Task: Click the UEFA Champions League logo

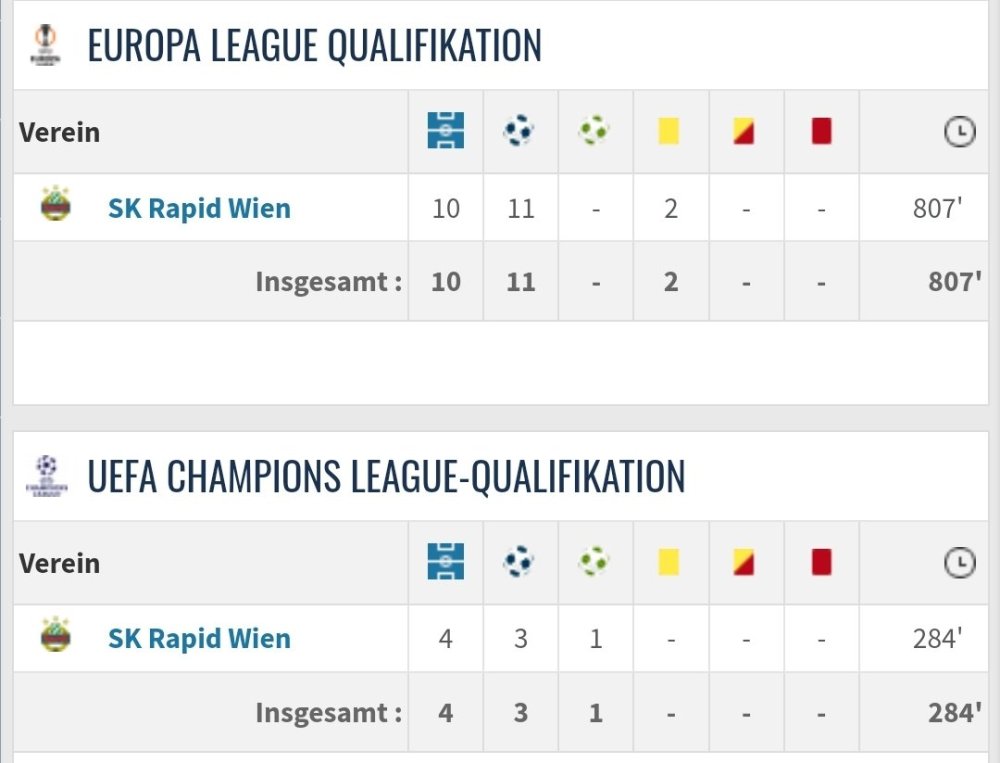Action: click(45, 476)
